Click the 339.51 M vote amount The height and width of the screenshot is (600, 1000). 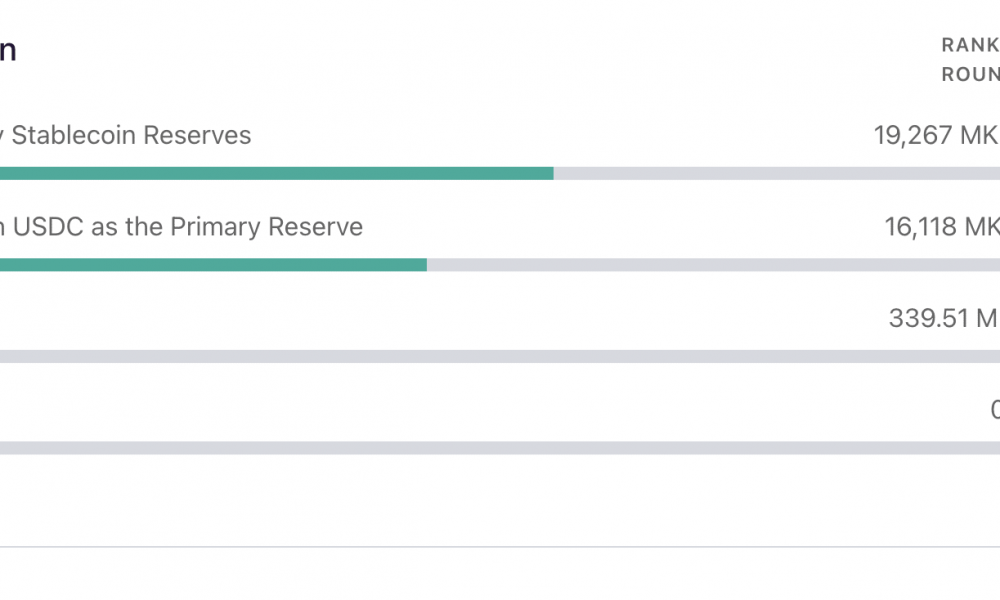(x=944, y=318)
